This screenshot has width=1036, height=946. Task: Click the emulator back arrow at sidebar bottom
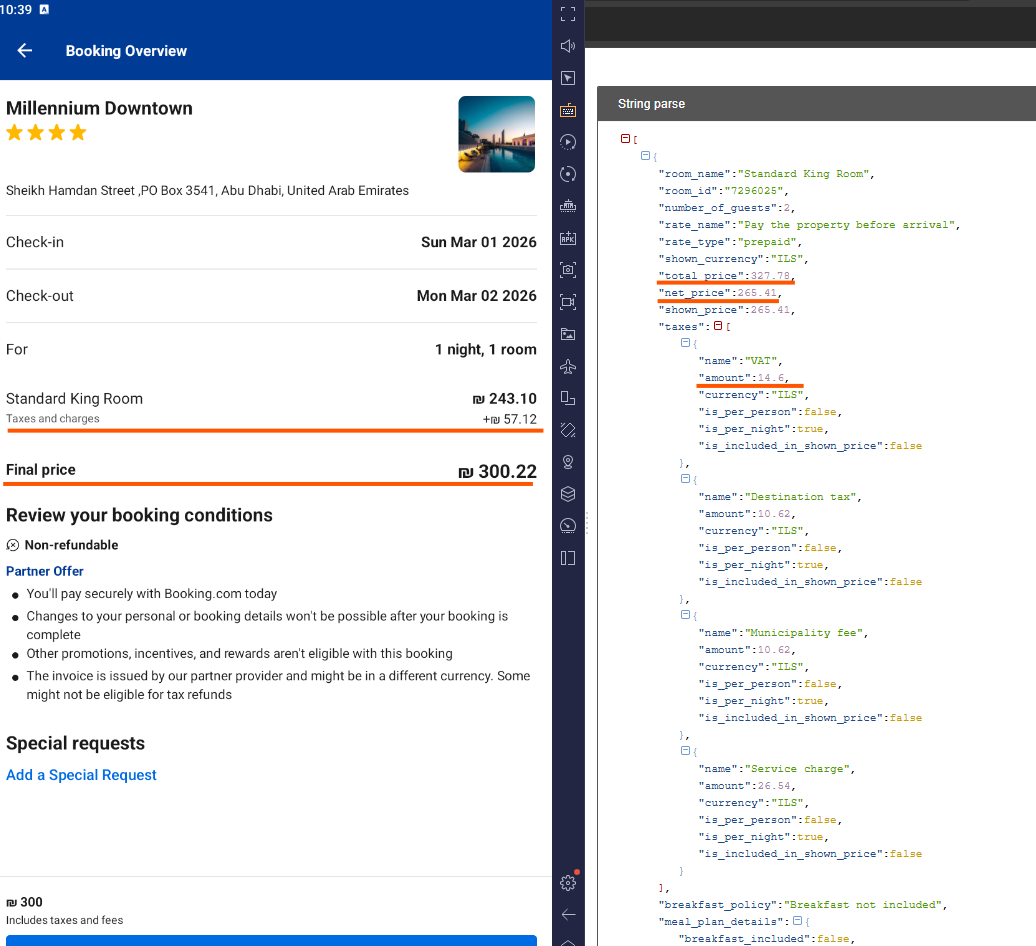568,914
